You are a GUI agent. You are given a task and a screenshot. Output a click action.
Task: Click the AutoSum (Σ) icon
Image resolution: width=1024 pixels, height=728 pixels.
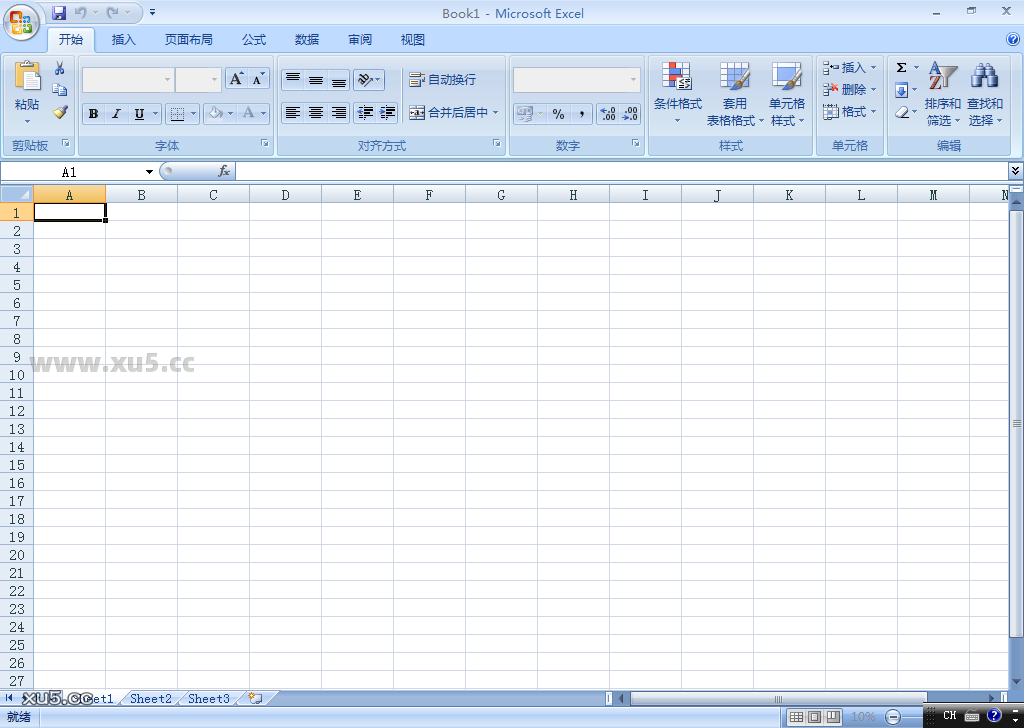click(903, 67)
